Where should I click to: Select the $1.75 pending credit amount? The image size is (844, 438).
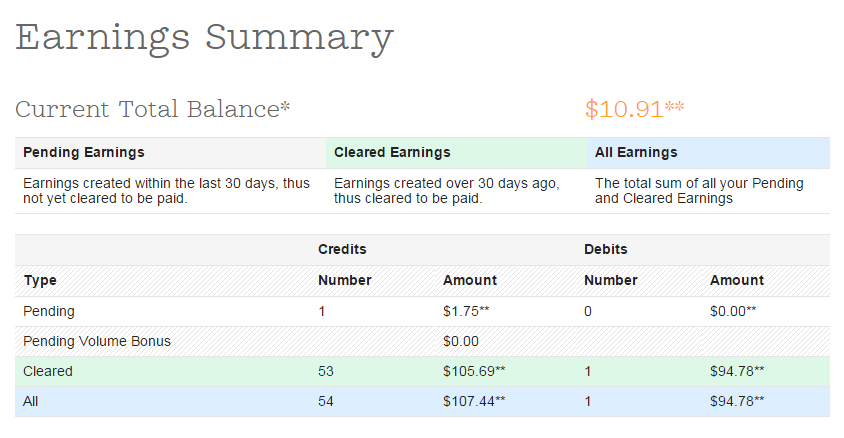point(466,312)
